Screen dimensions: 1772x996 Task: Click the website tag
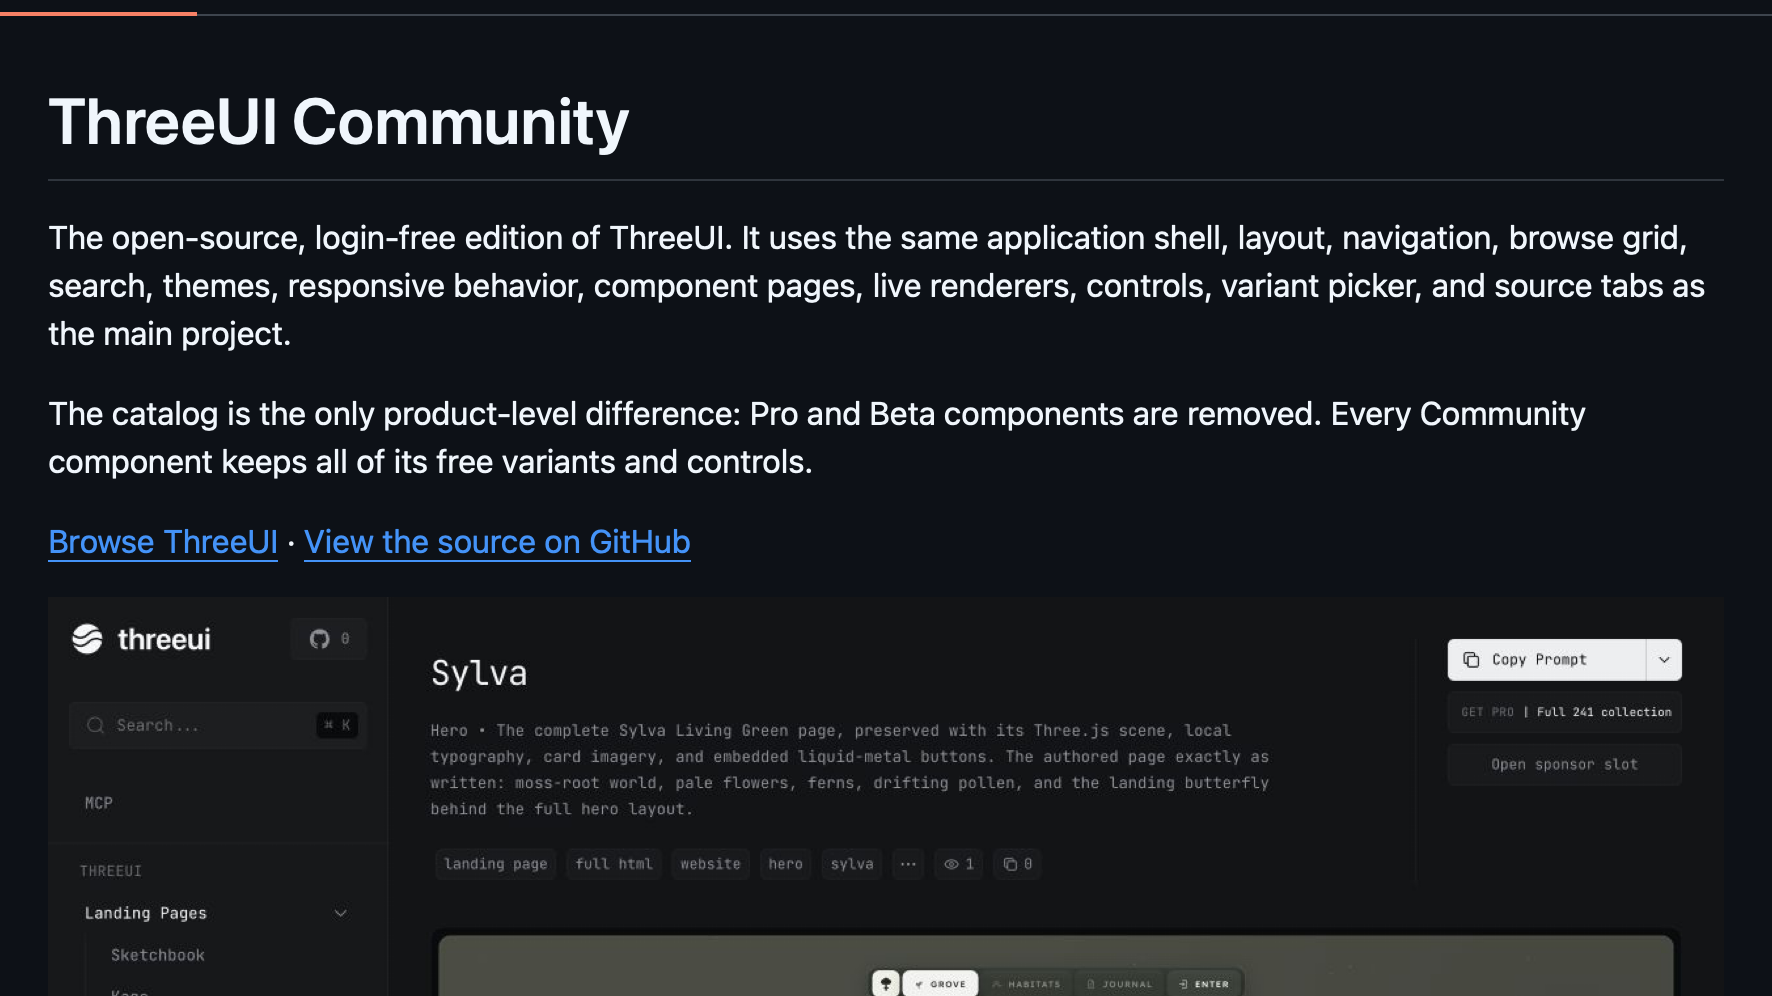(710, 864)
